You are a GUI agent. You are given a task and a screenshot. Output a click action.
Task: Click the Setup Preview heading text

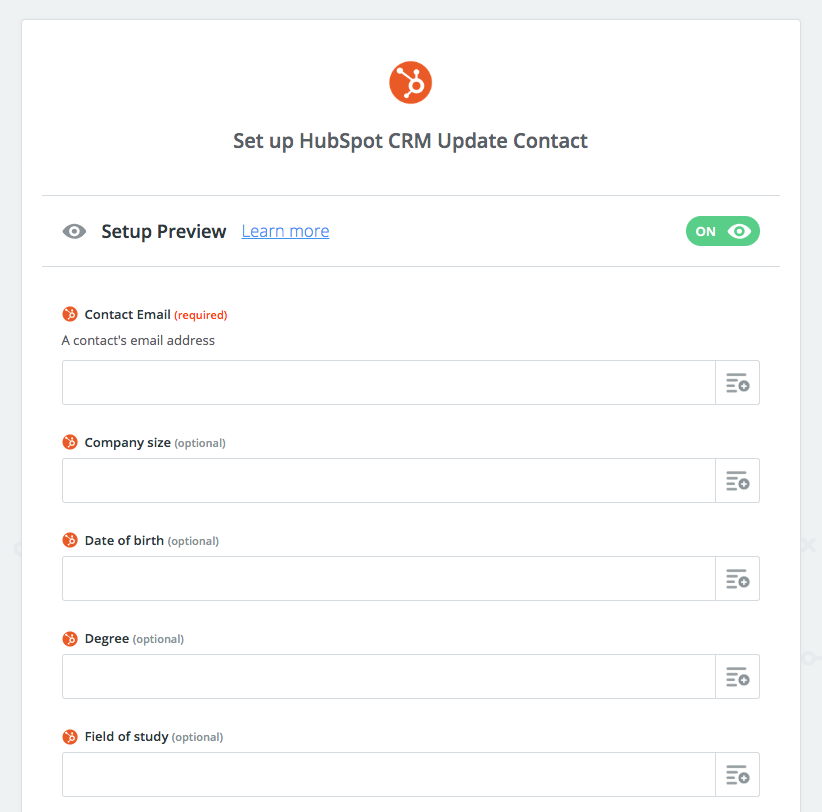164,231
